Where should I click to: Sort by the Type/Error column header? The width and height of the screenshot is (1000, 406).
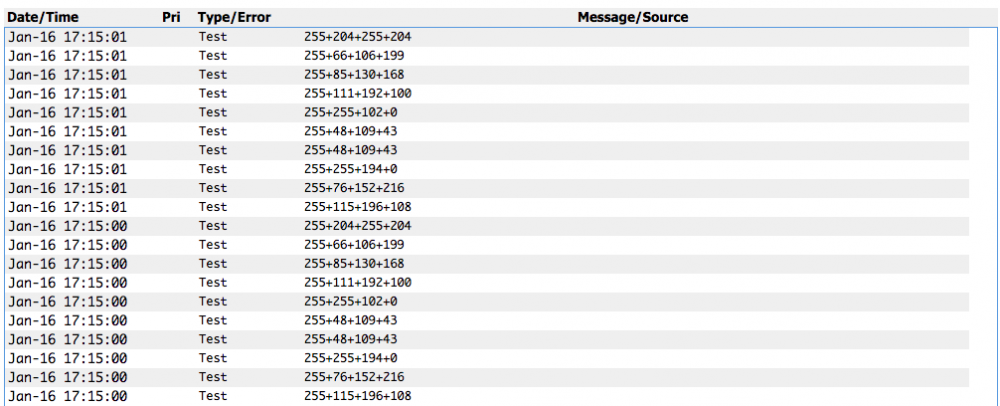pos(234,18)
